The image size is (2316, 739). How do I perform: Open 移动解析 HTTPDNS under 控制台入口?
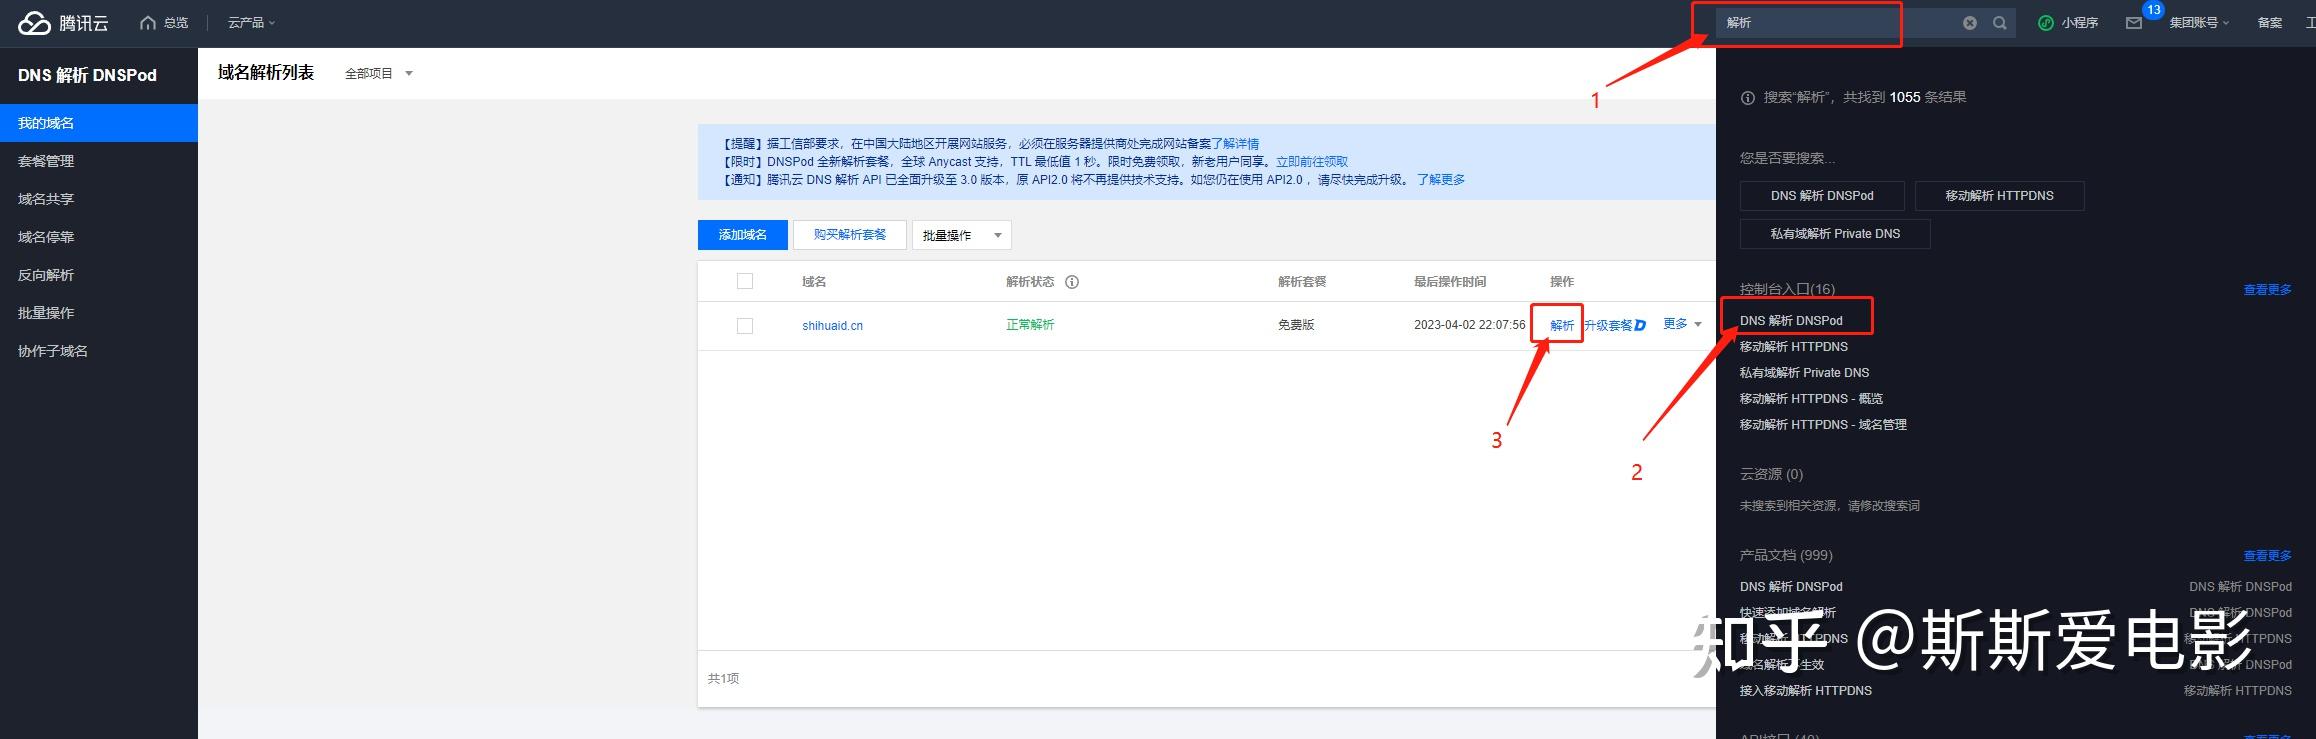pos(1794,347)
